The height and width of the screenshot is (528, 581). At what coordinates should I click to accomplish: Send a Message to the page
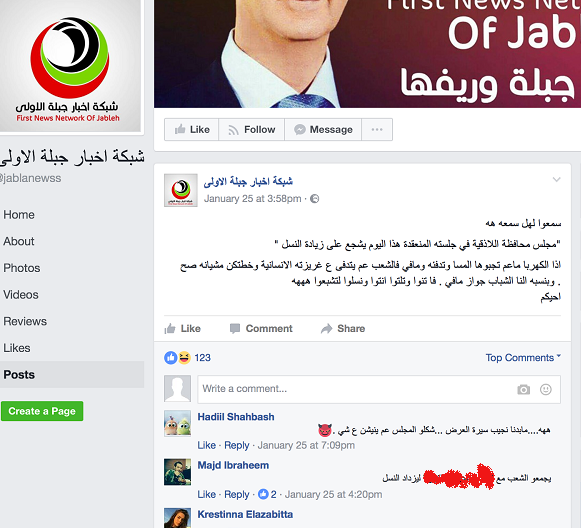(323, 130)
